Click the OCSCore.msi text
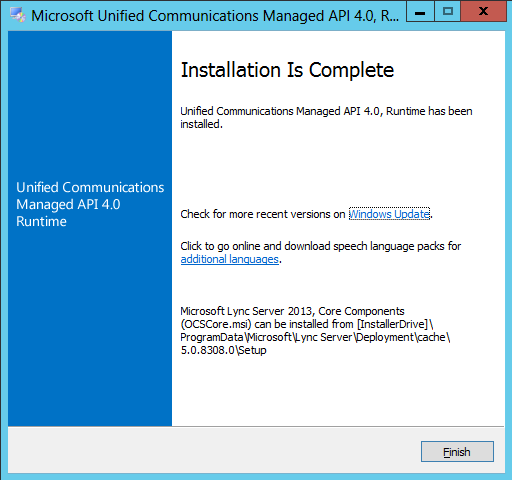The image size is (512, 480). point(216,324)
